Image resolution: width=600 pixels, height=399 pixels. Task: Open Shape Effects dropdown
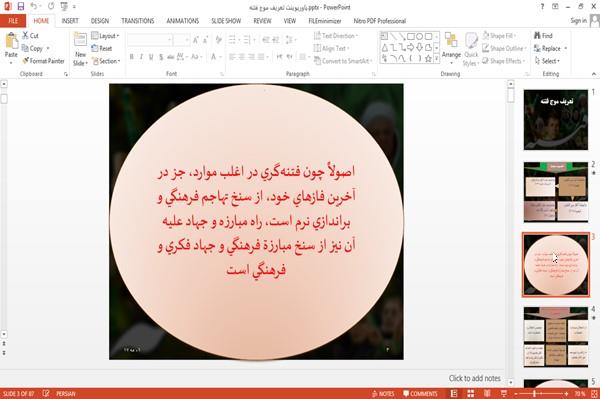click(x=504, y=61)
